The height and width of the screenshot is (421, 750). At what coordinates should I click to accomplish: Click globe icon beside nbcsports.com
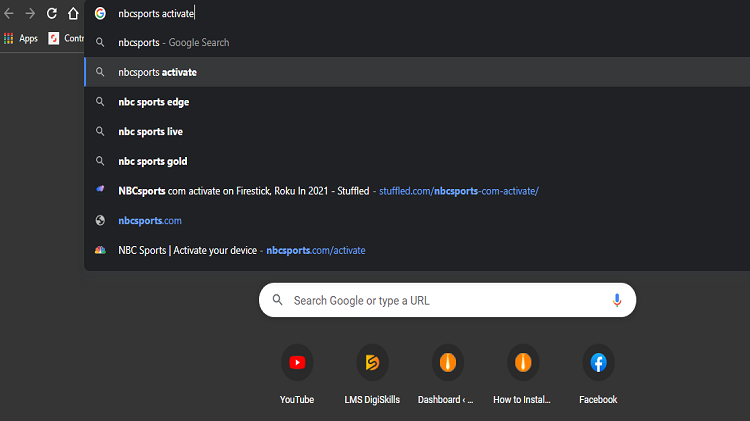click(100, 221)
